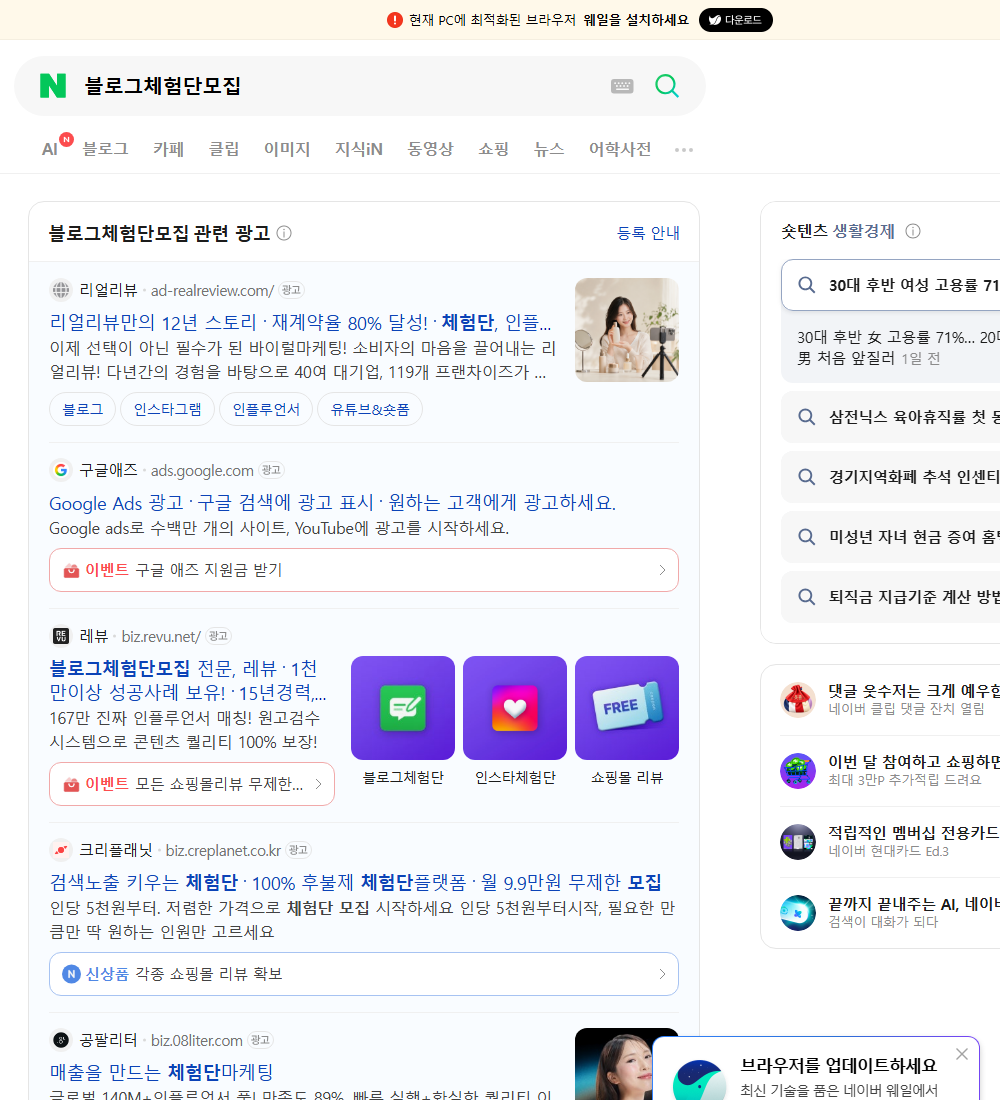
Task: Close the browser update popup
Action: click(x=962, y=1054)
